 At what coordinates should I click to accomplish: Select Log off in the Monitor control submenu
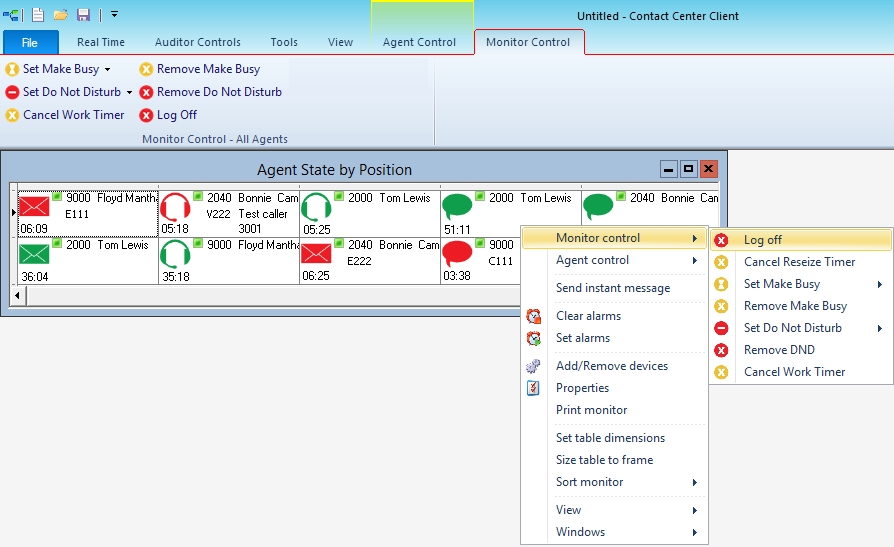[762, 240]
